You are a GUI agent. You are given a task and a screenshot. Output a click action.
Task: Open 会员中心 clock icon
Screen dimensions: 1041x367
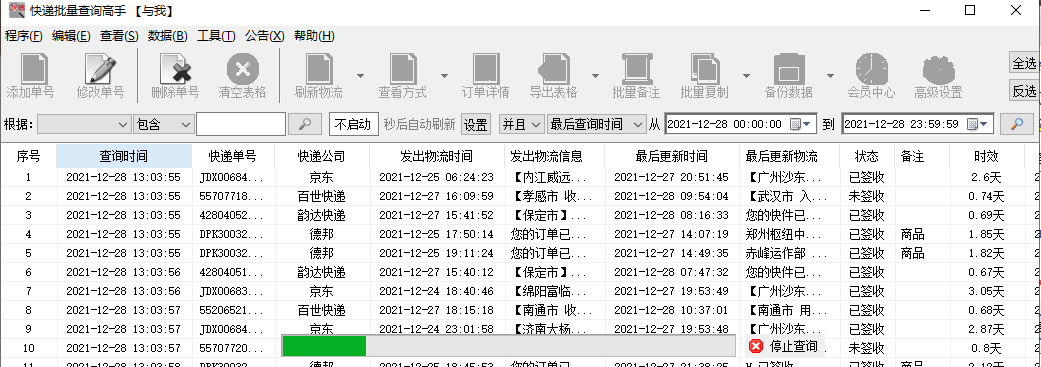[871, 69]
